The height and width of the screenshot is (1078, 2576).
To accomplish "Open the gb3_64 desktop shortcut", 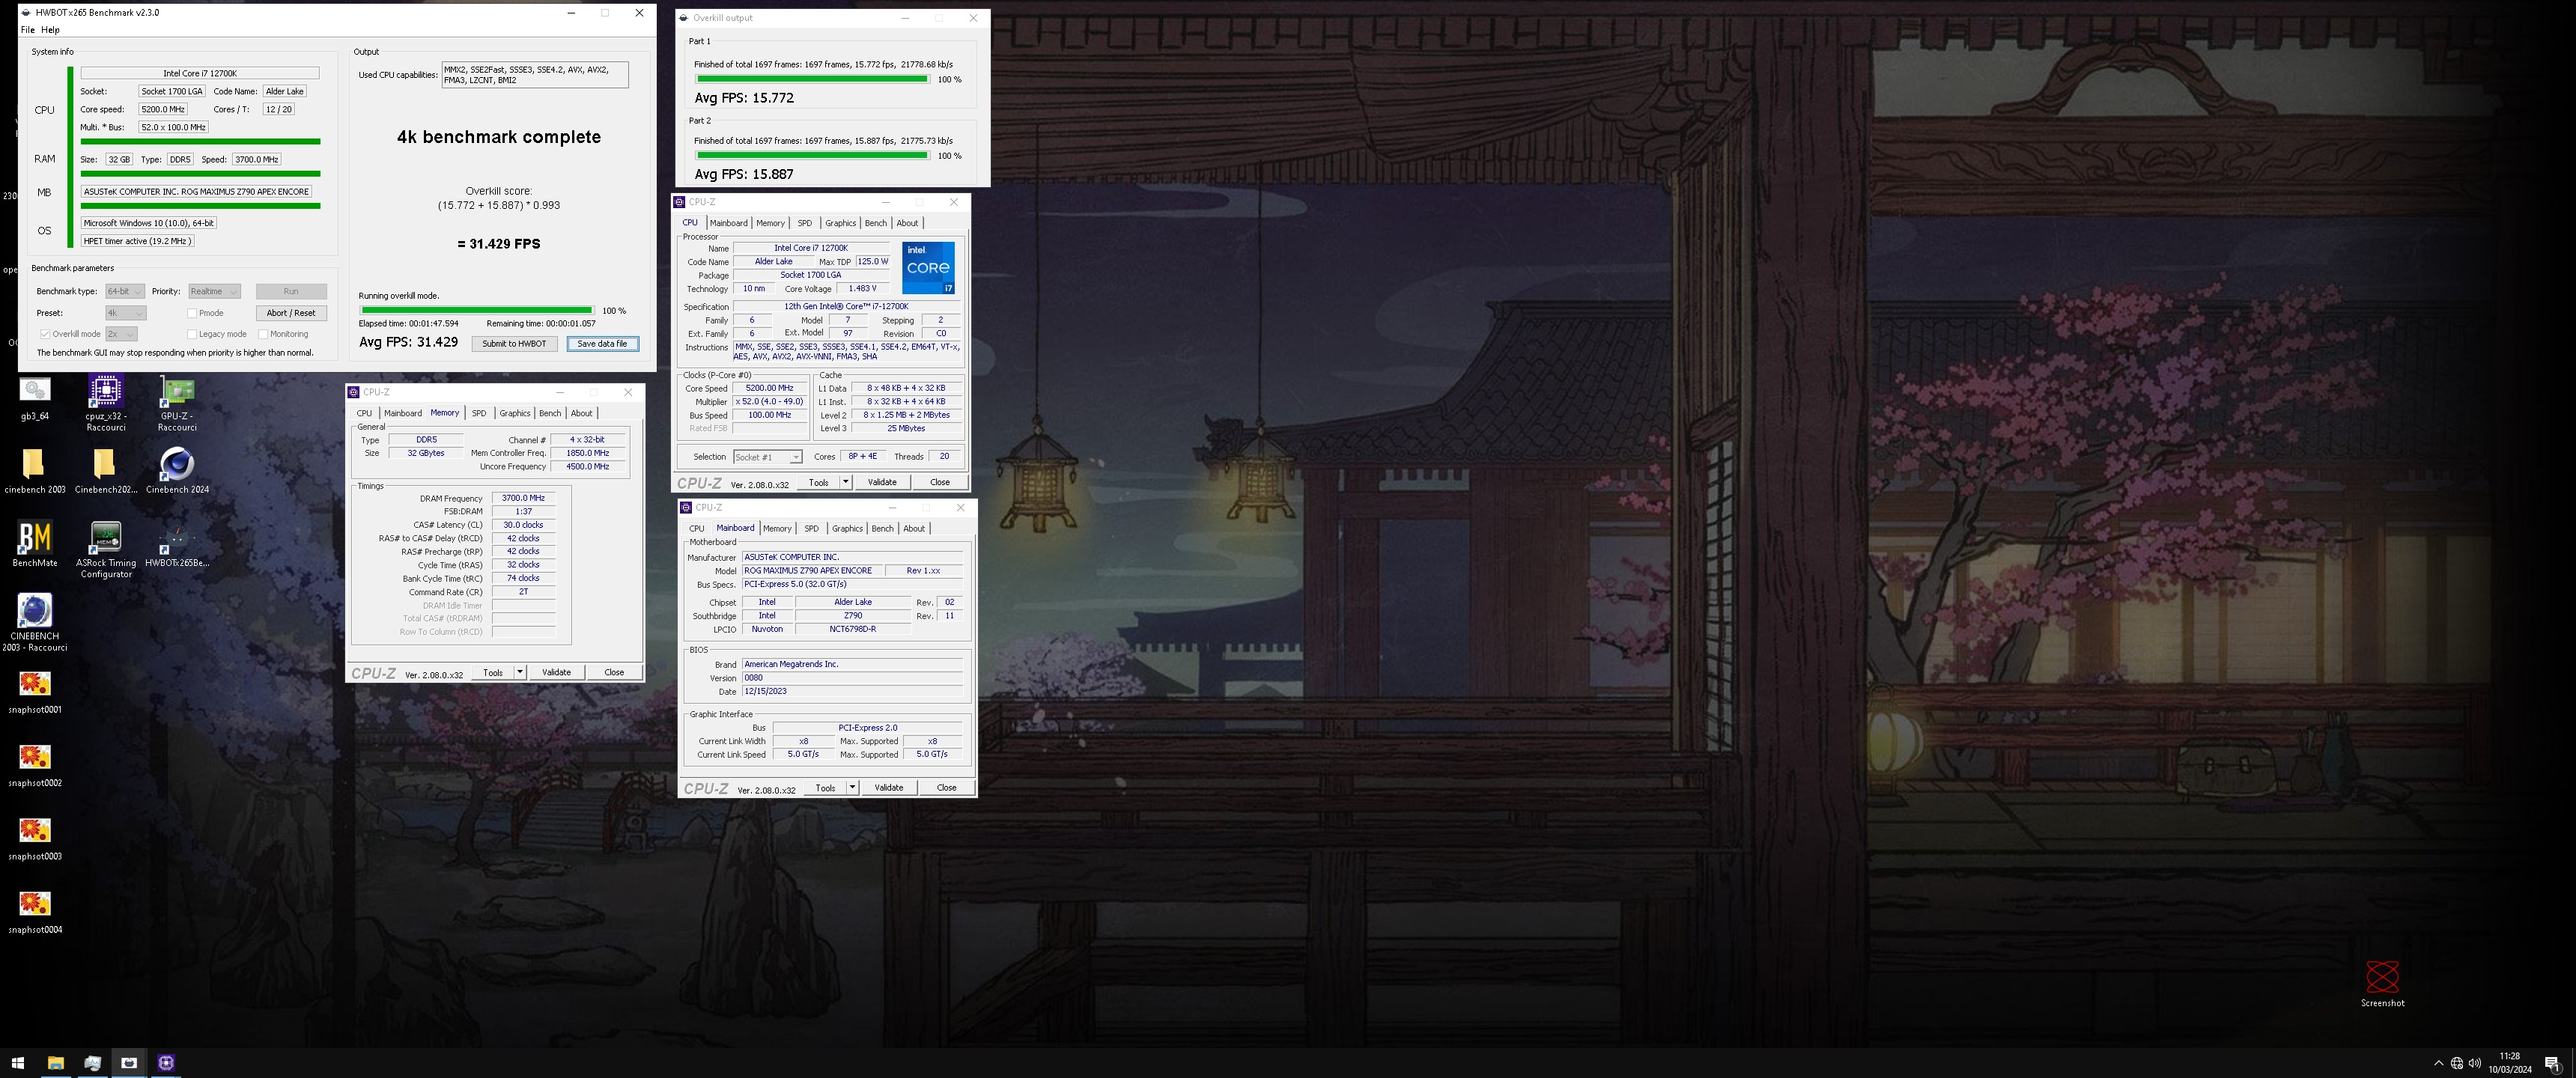I will [35, 397].
